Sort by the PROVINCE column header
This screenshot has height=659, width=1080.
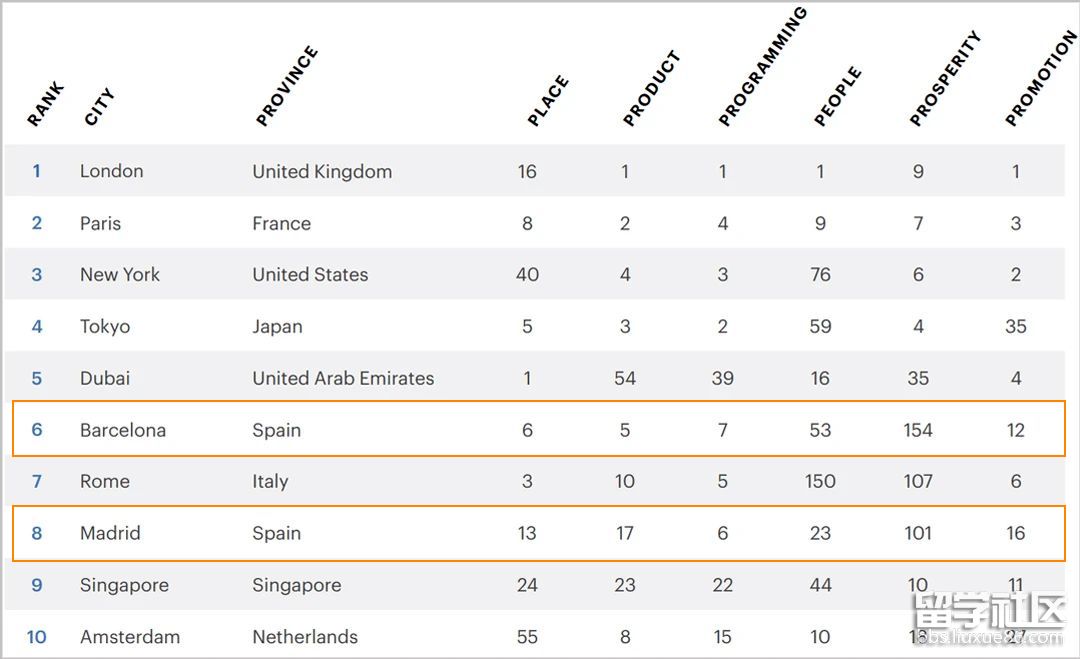pos(286,87)
